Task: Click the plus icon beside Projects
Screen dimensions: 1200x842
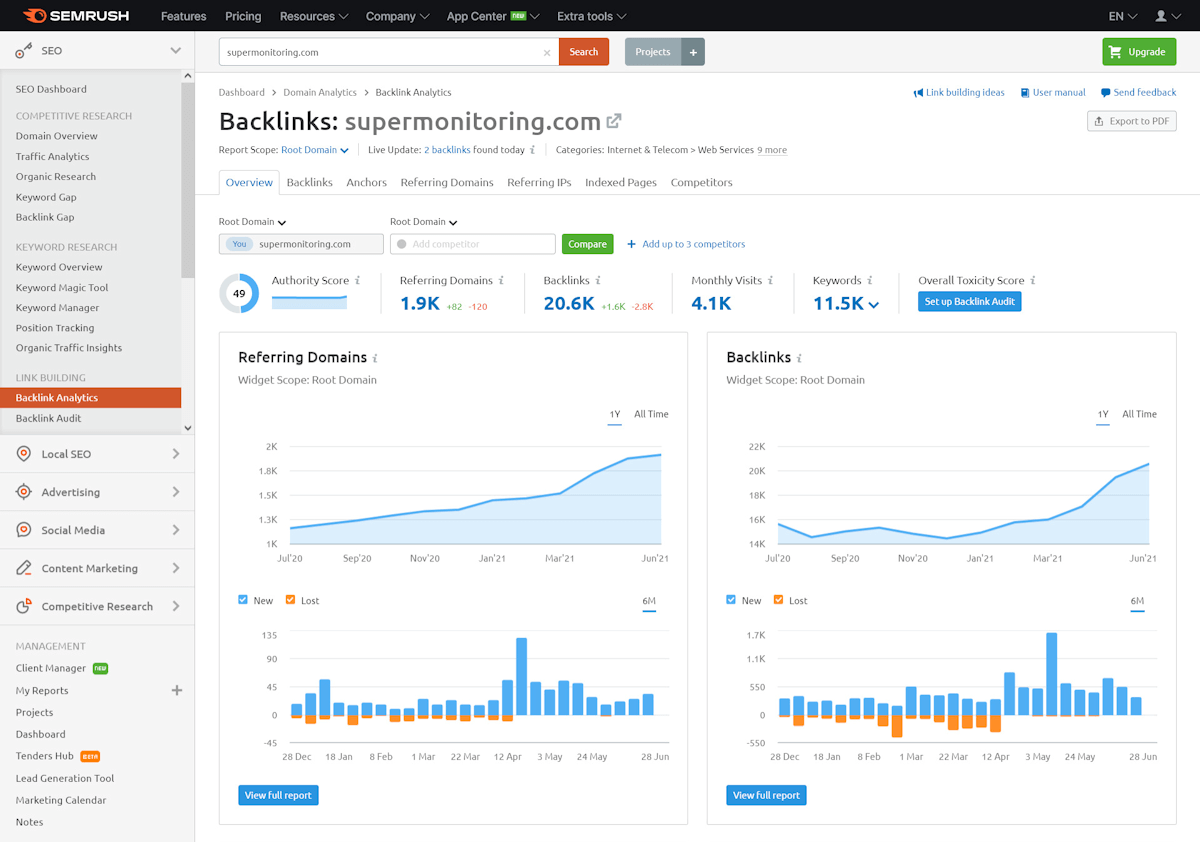Action: click(693, 52)
